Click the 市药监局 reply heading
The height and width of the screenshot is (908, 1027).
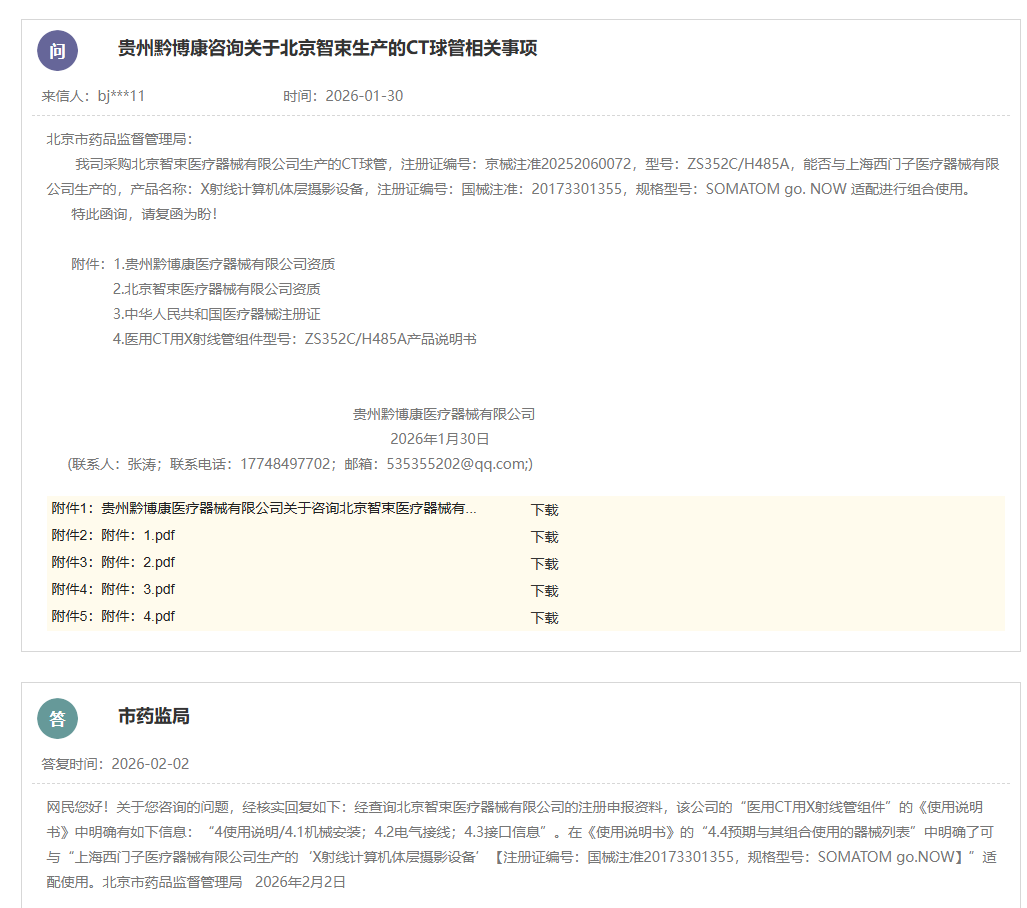pyautogui.click(x=153, y=716)
